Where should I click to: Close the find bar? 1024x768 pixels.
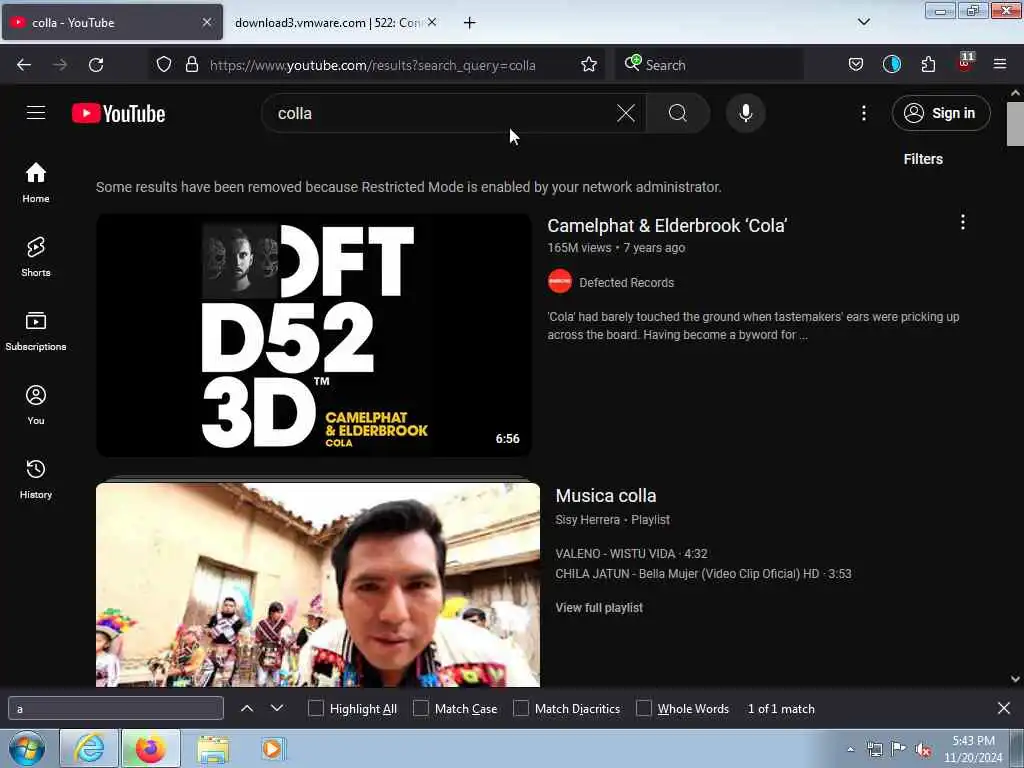pos(1004,708)
